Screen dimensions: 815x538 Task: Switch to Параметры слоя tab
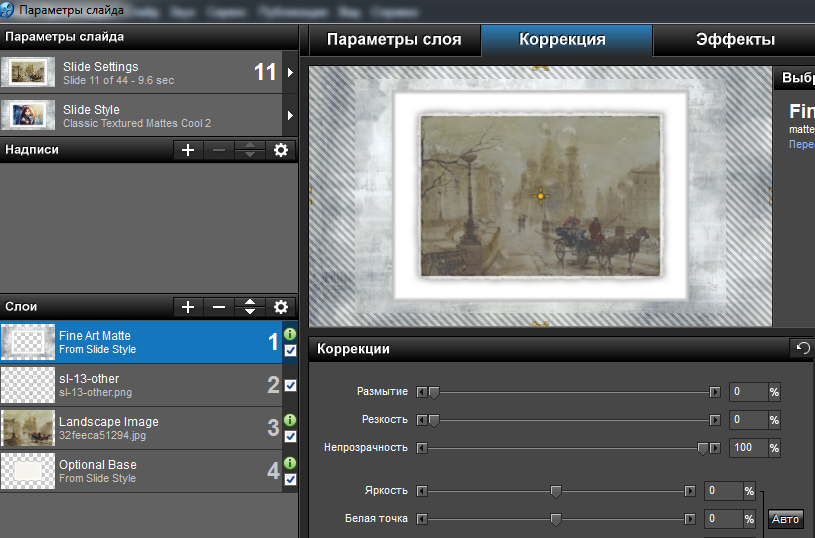click(394, 40)
